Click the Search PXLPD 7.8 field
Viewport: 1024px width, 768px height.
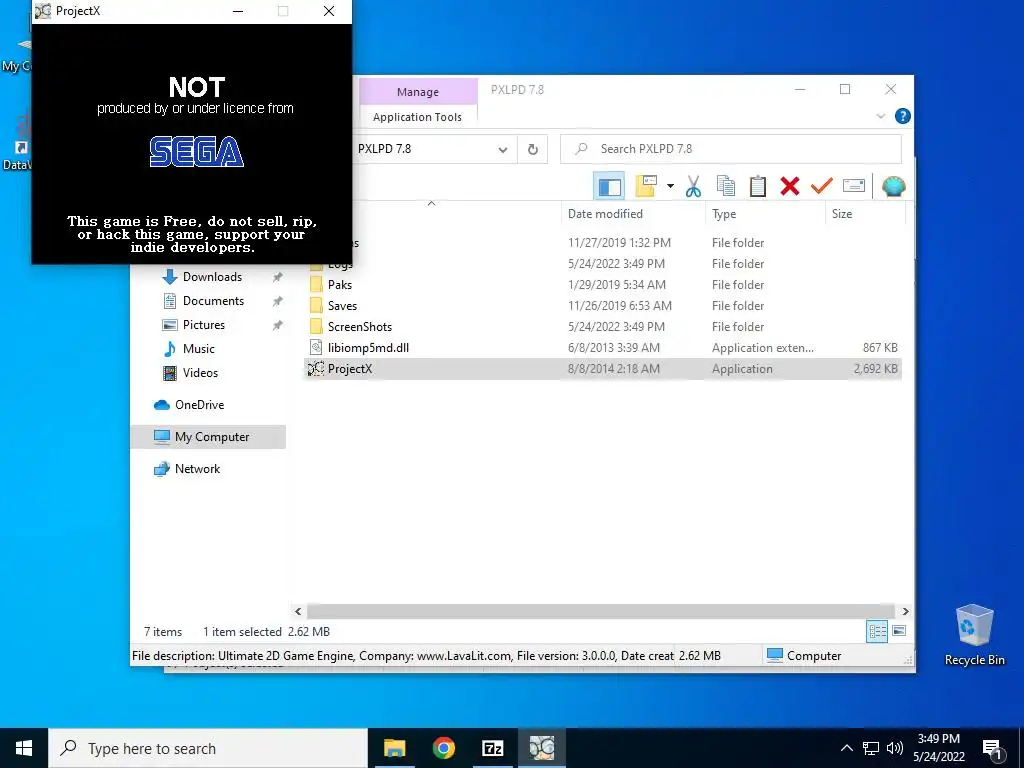731,149
